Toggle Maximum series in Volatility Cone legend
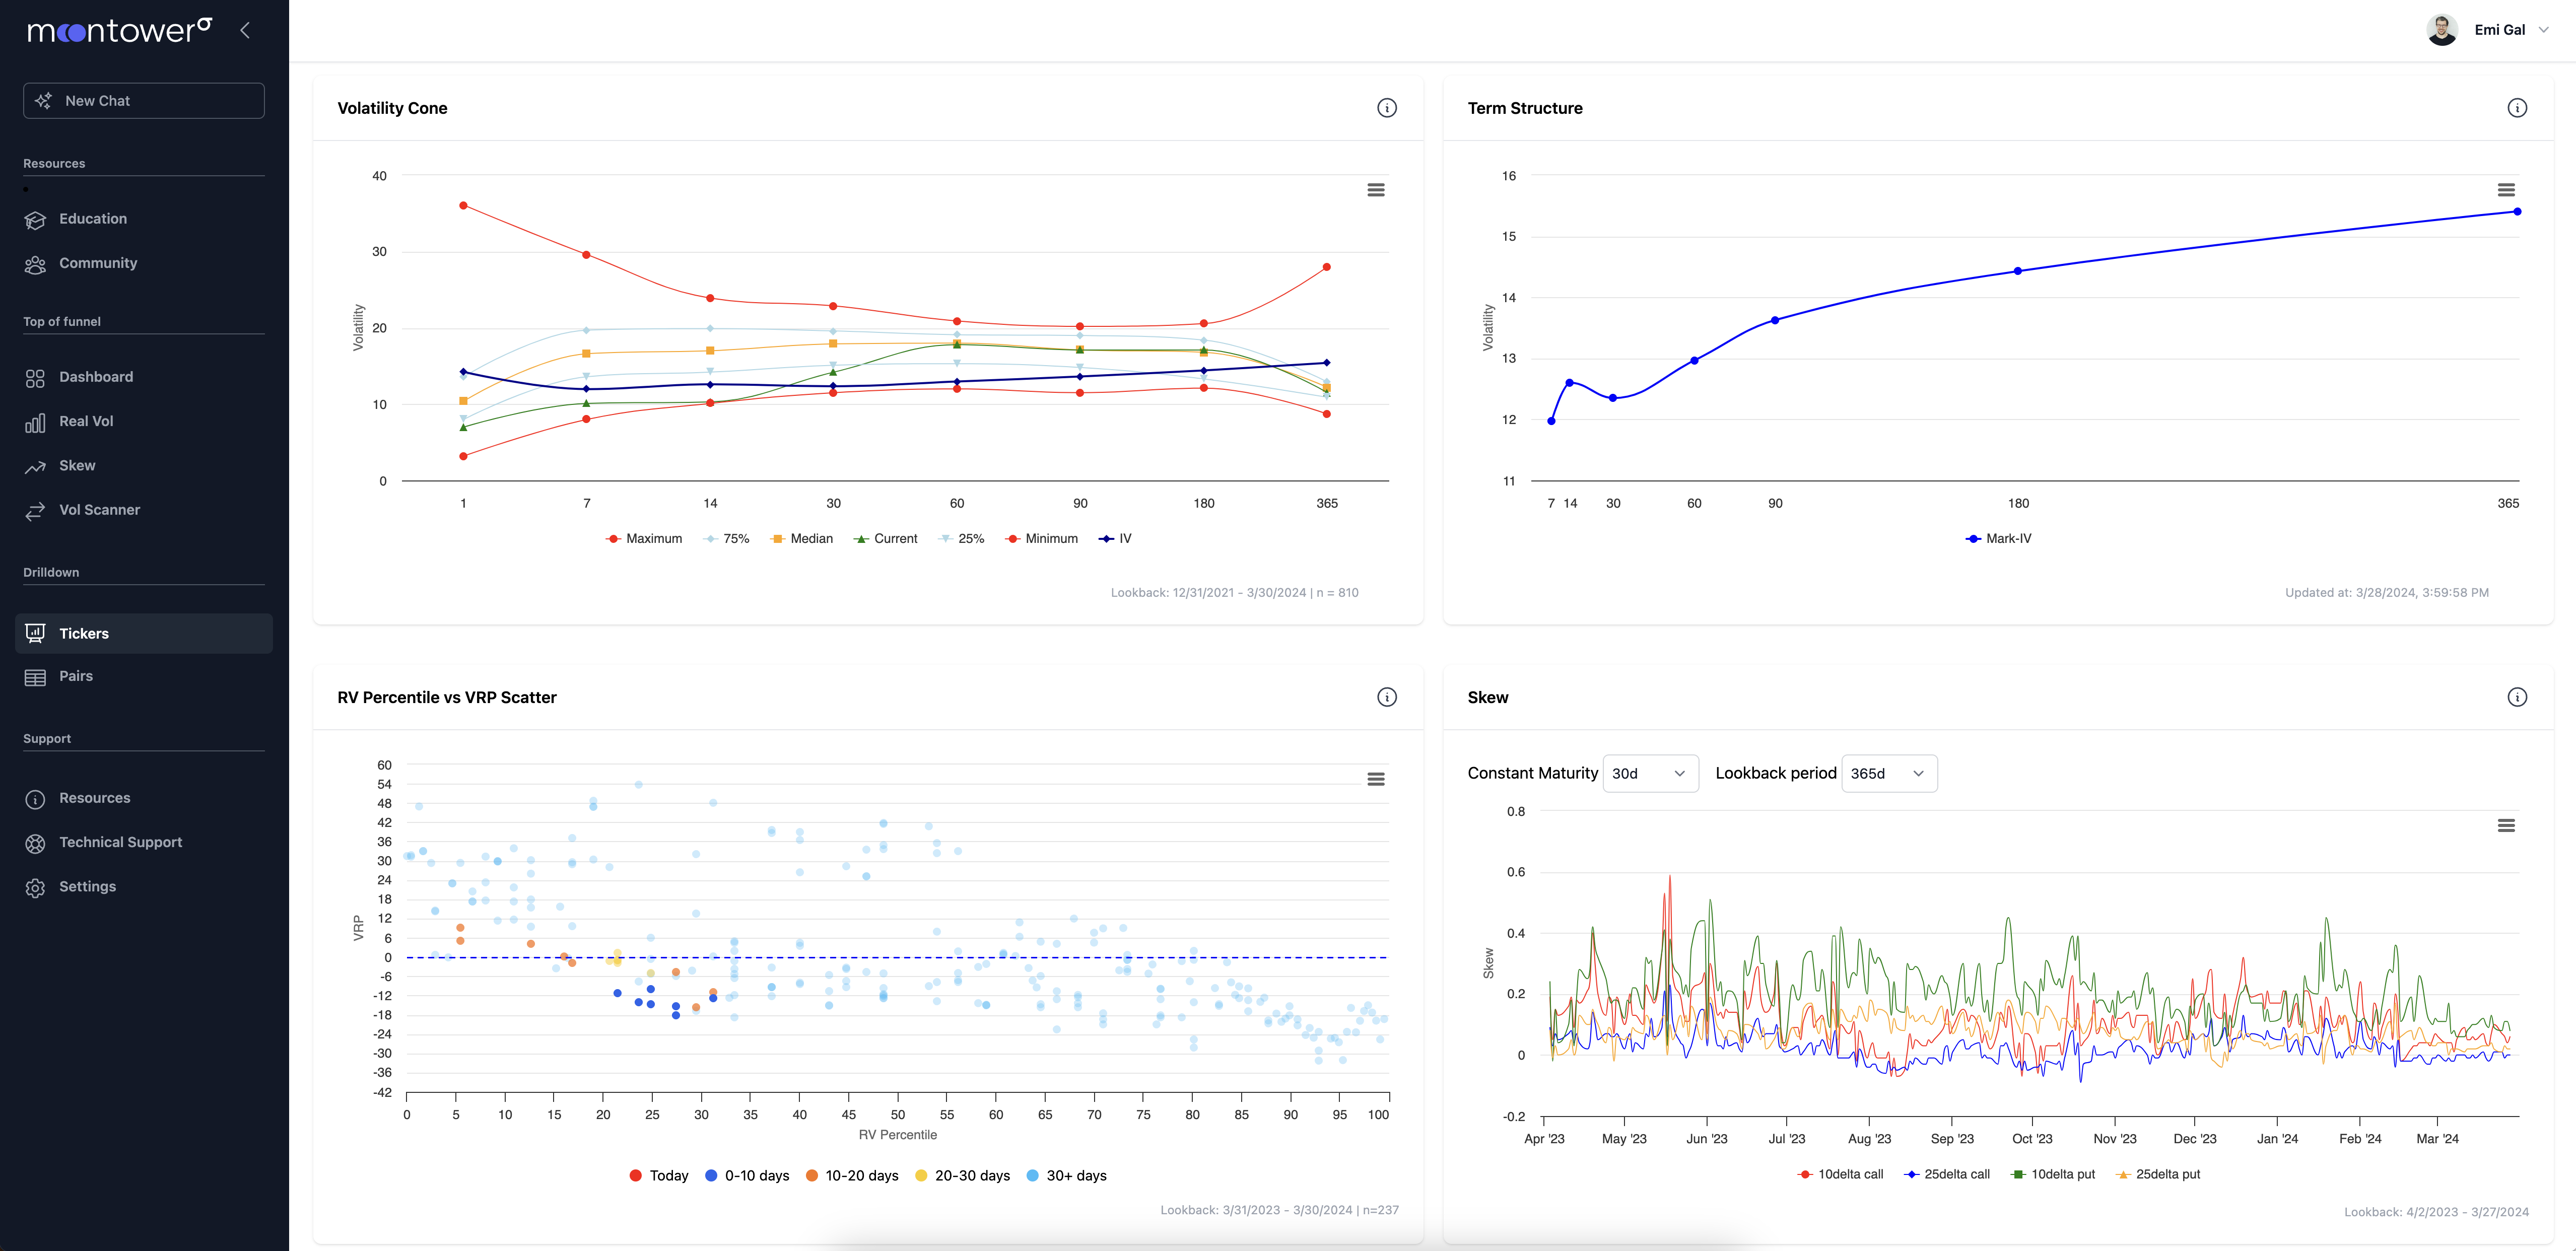This screenshot has width=2576, height=1251. click(x=644, y=539)
